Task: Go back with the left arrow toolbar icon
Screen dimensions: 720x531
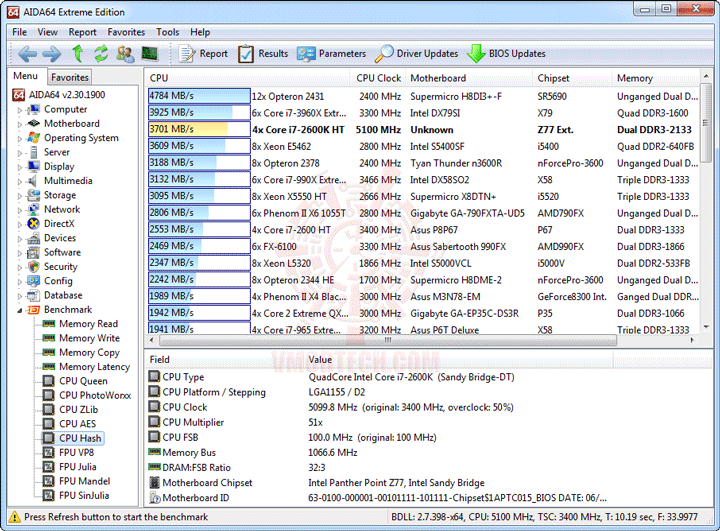Action: point(27,54)
